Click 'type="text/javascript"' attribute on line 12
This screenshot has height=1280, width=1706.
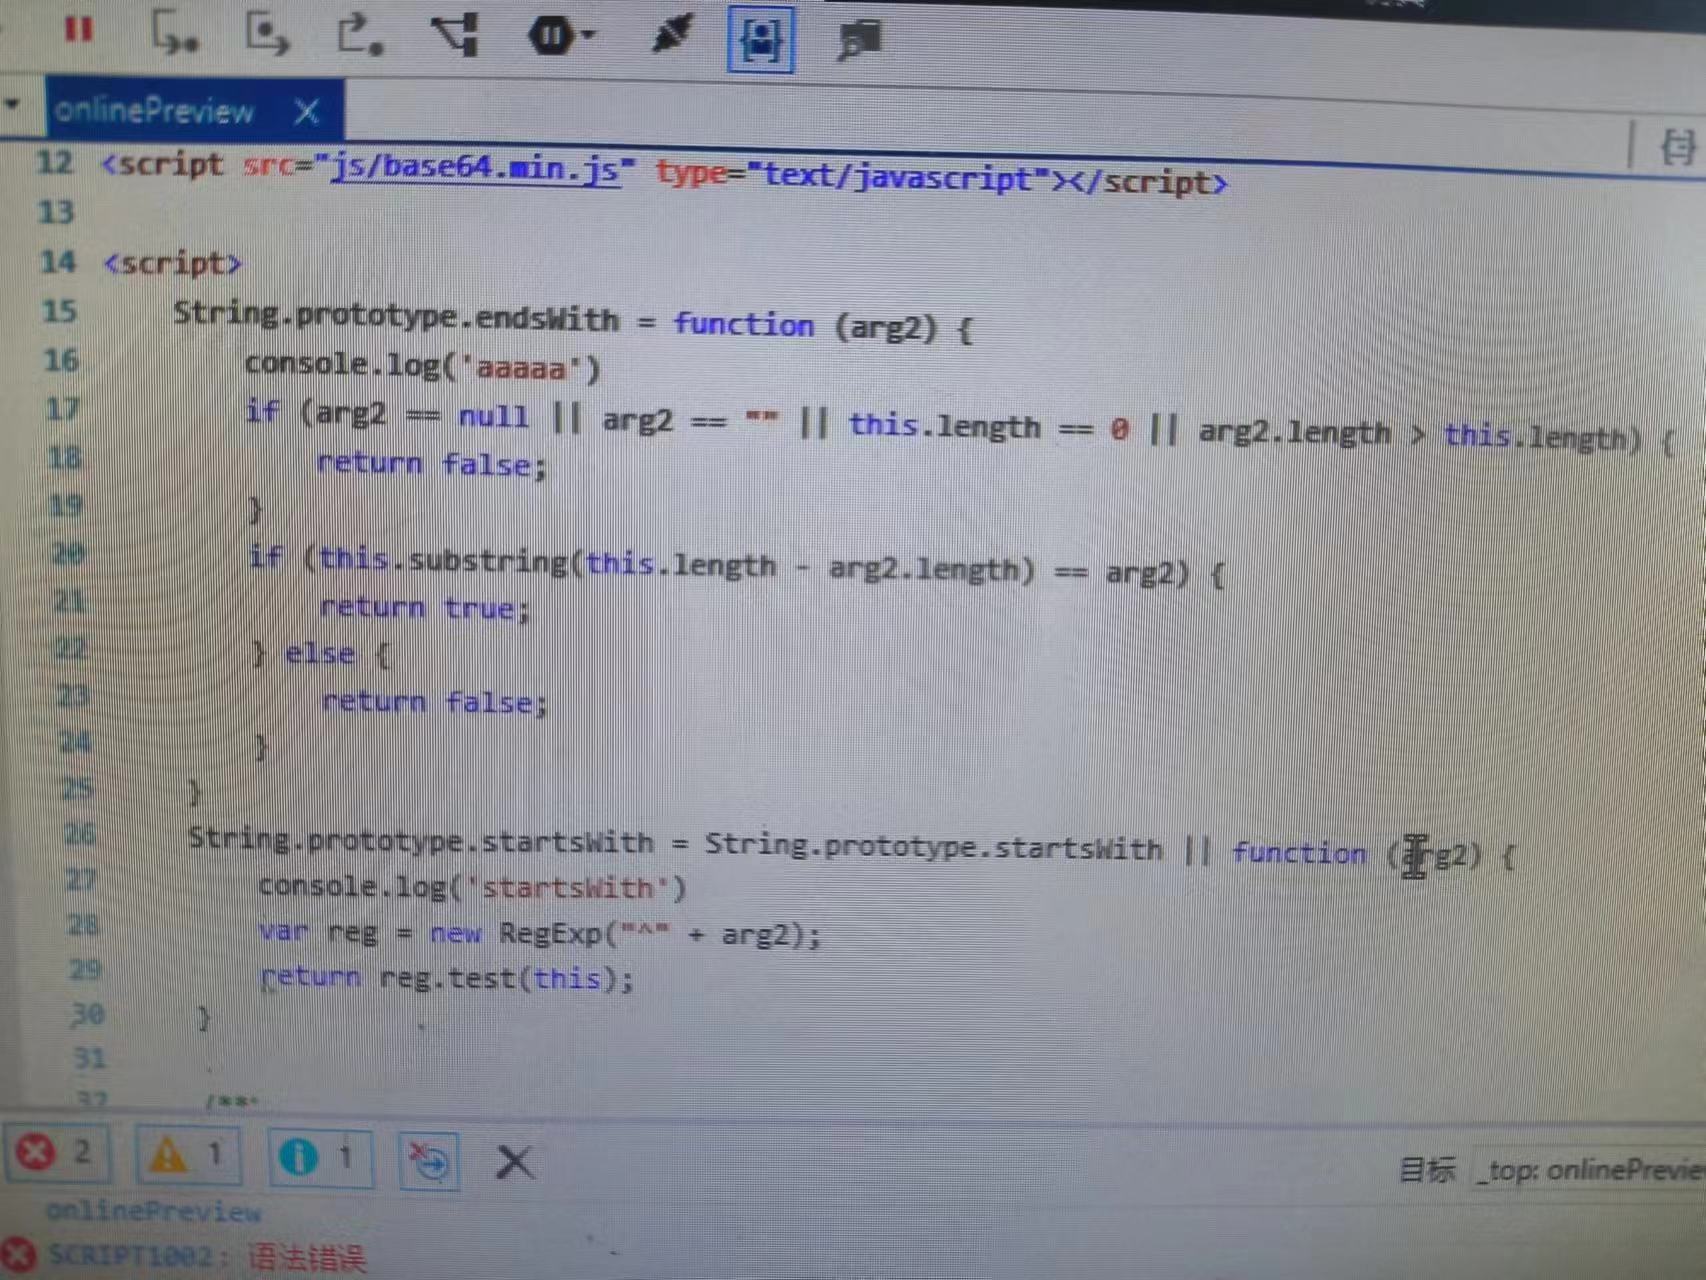[x=852, y=176]
